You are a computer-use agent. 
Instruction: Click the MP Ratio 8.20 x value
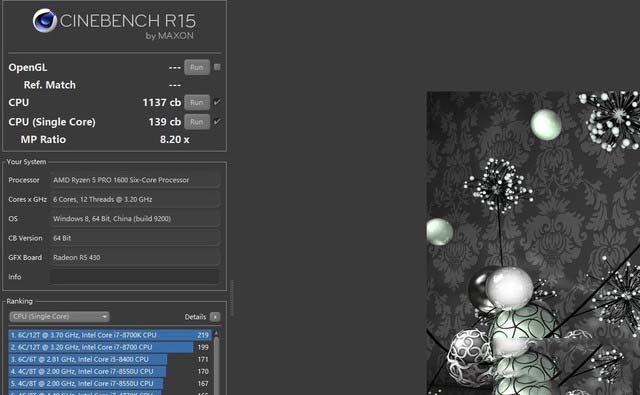click(174, 140)
